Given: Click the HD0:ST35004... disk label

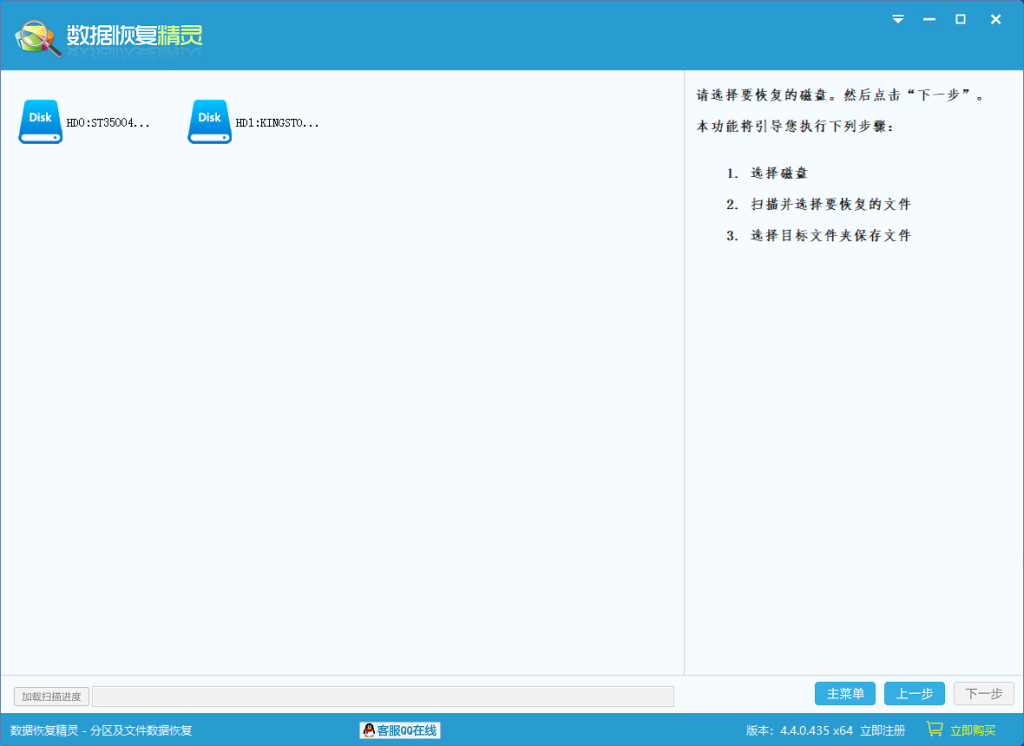Looking at the screenshot, I should tap(108, 123).
